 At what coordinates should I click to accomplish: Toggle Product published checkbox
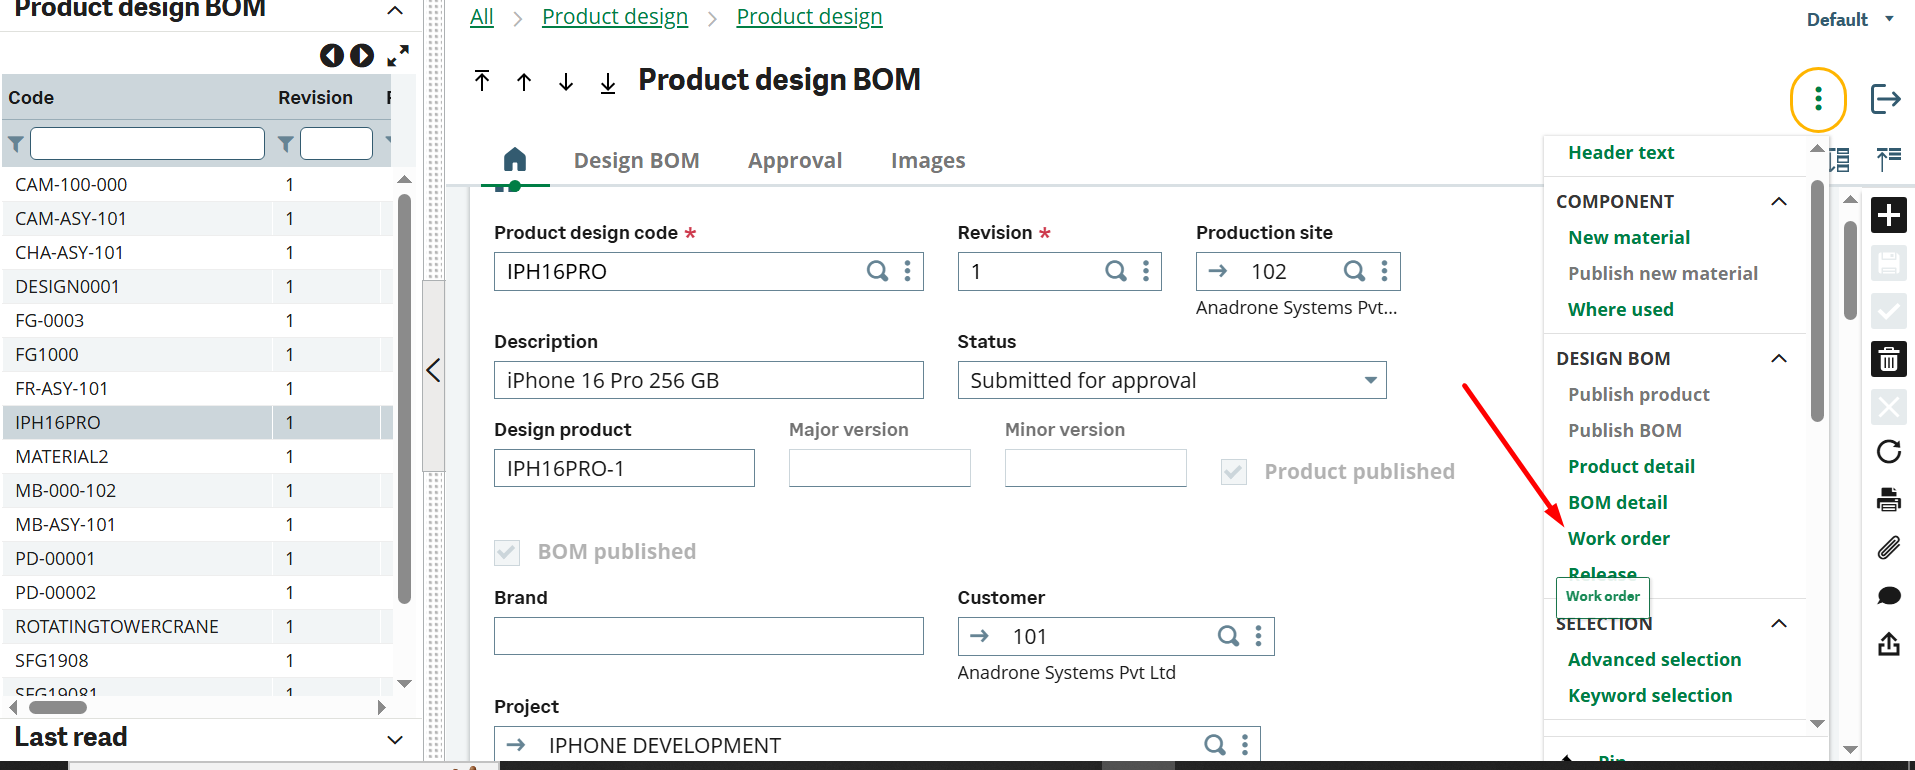(x=1234, y=472)
